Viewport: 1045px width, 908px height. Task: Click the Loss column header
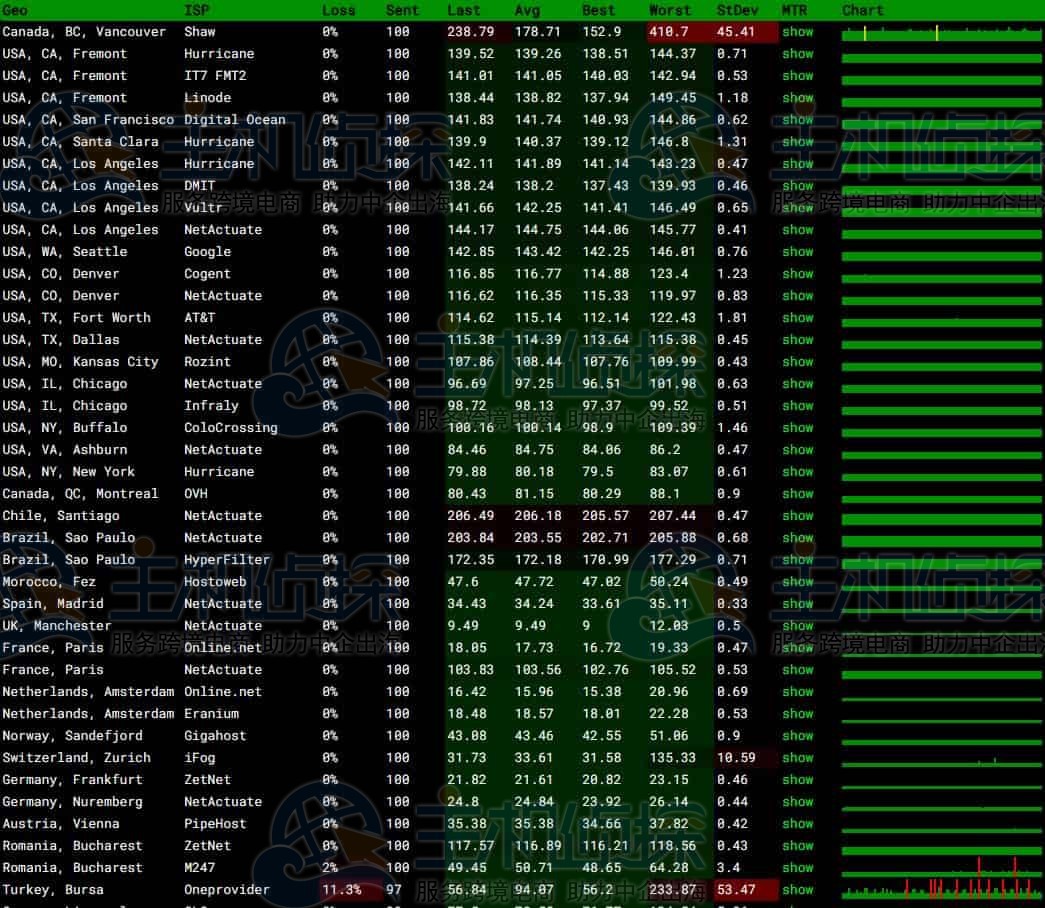pos(339,11)
